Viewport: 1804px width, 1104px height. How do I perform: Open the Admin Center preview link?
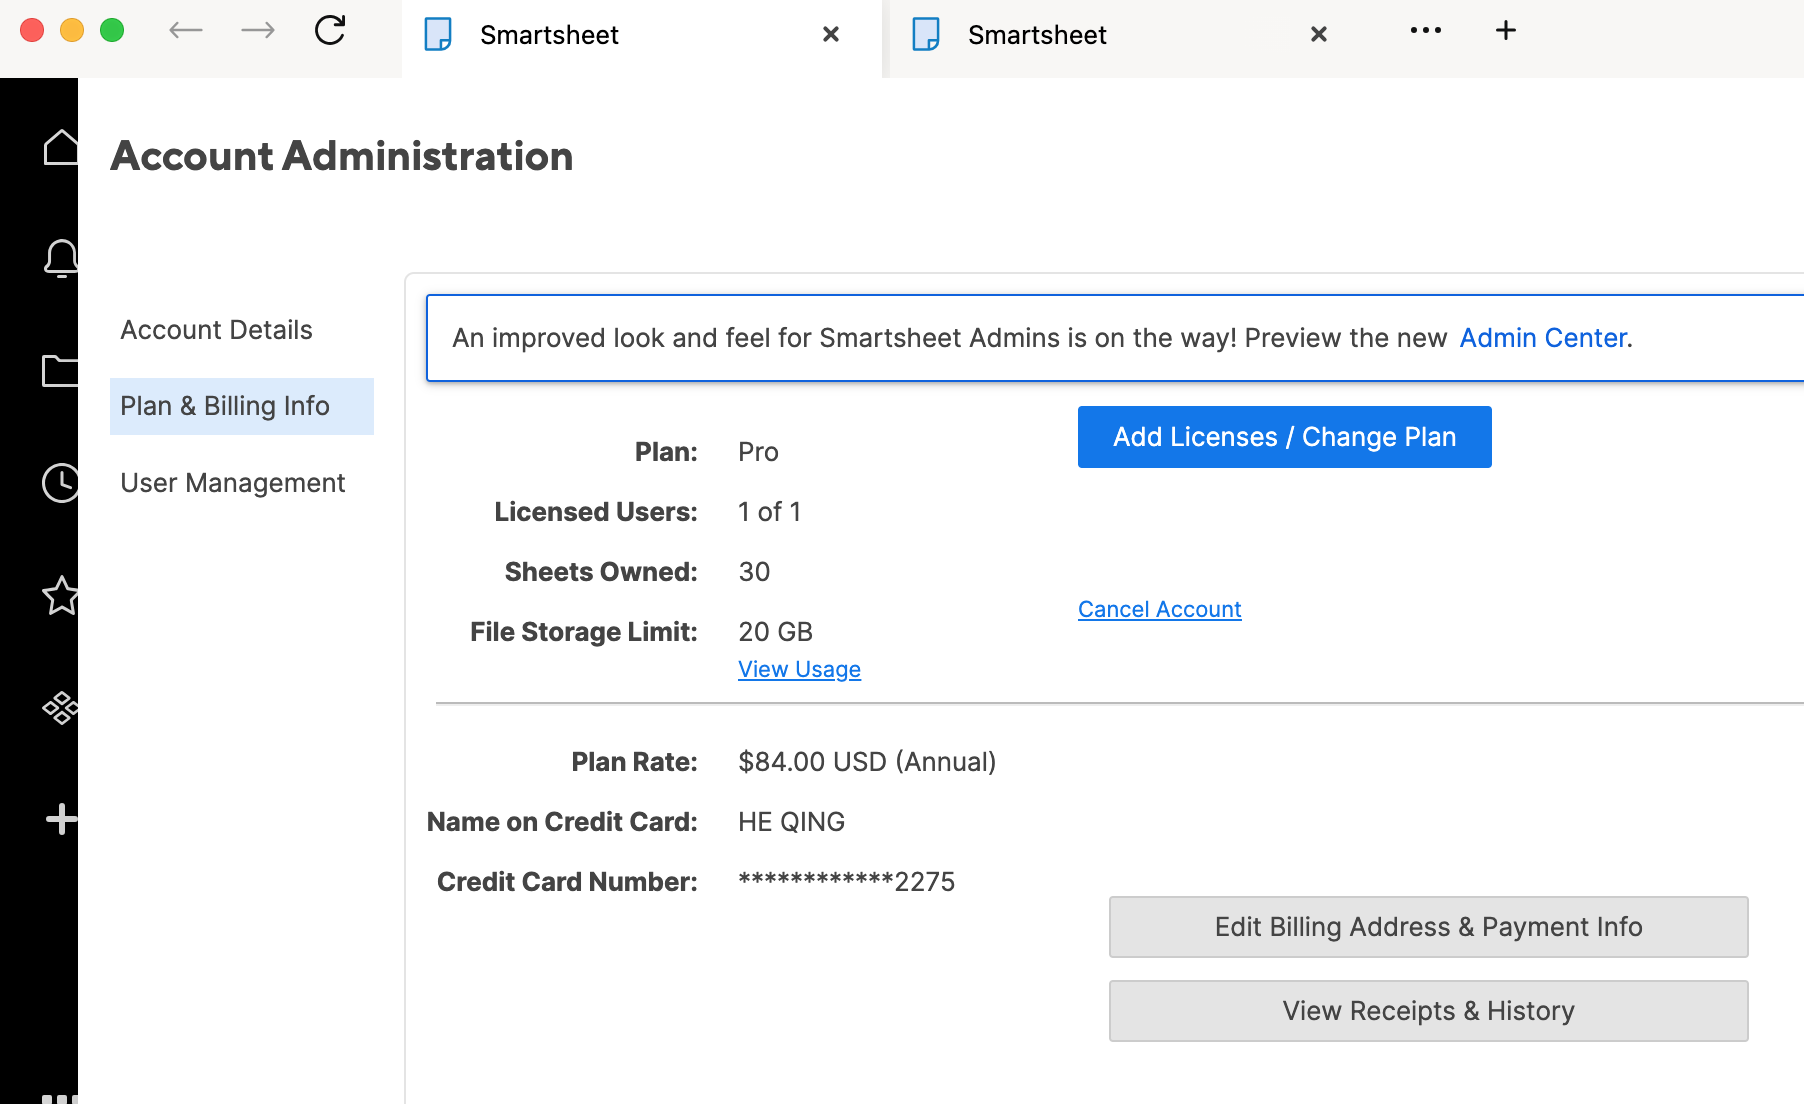click(x=1543, y=338)
